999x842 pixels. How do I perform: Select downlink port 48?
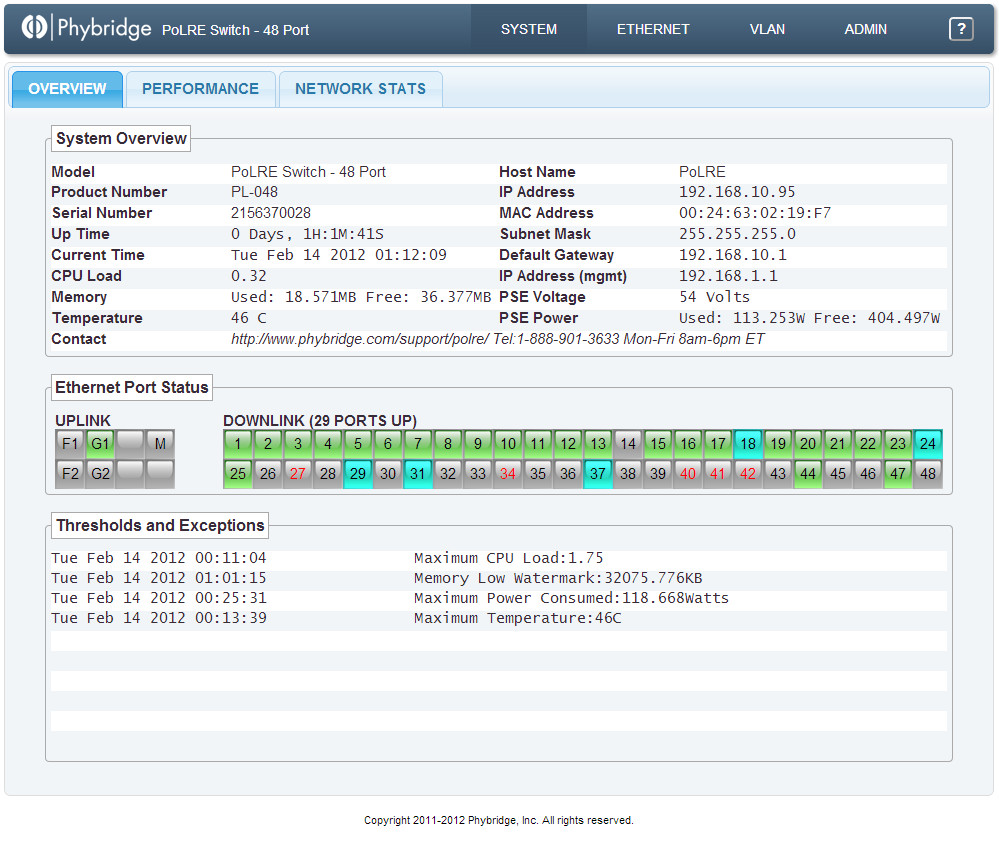(927, 474)
